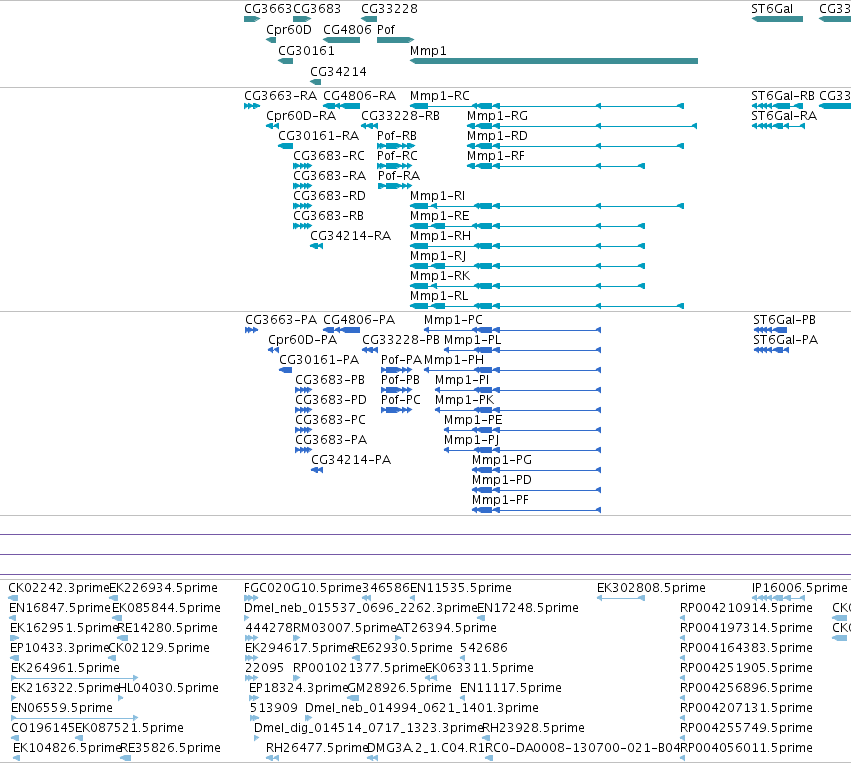Screen dimensions: 851x763
Task: Select the Mmp1-PG protein label
Action: pyautogui.click(x=502, y=460)
